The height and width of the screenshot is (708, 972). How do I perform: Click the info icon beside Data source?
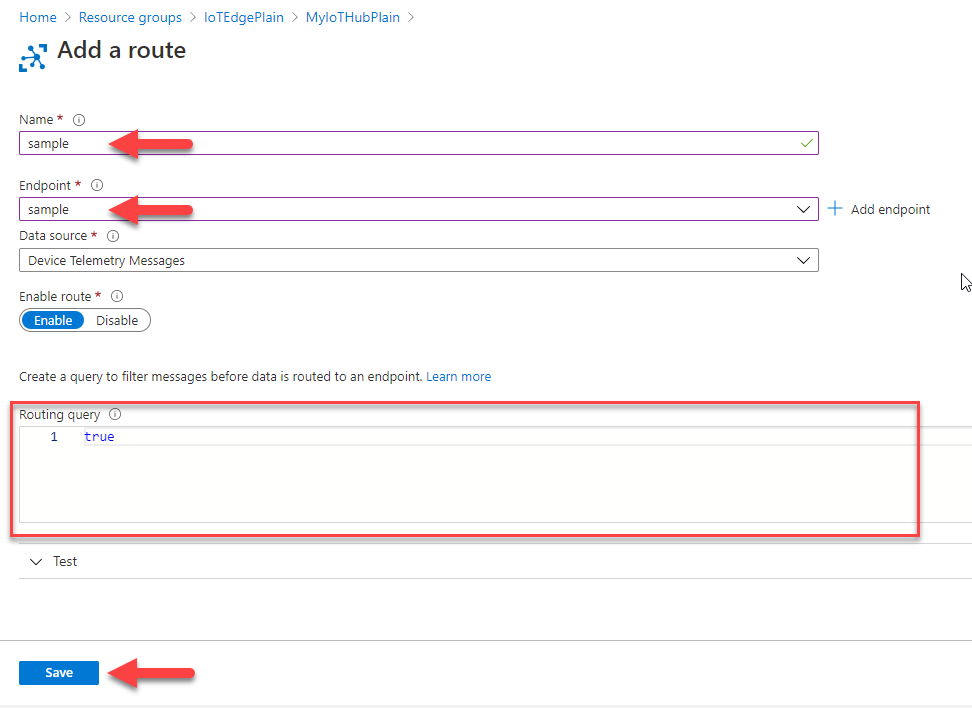click(x=113, y=236)
